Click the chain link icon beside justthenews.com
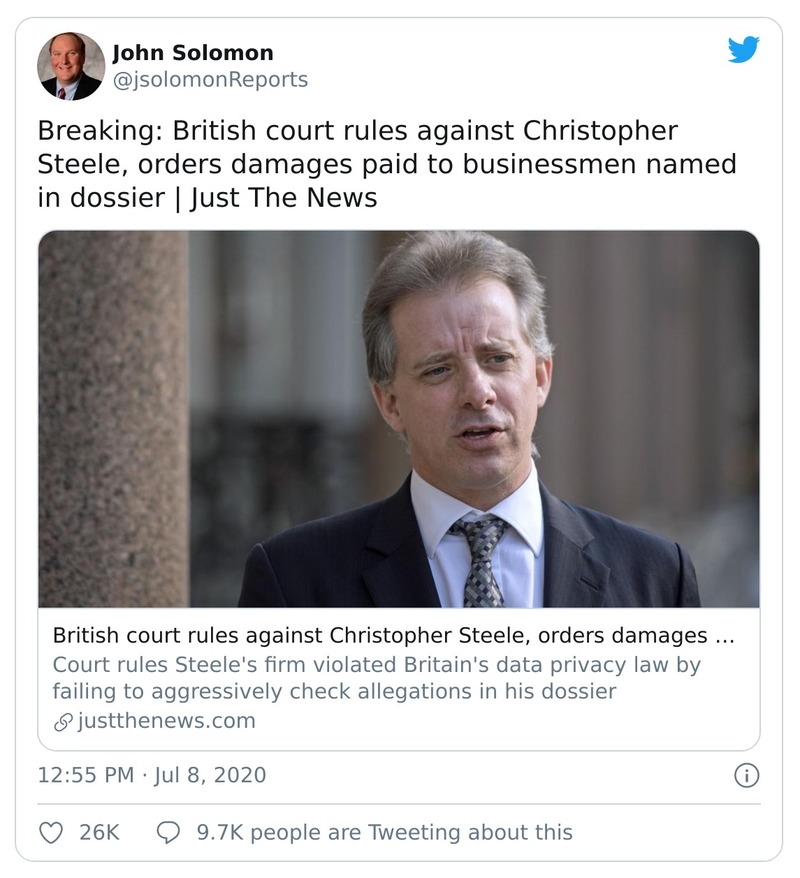Image resolution: width=800 pixels, height=878 pixels. coord(62,721)
